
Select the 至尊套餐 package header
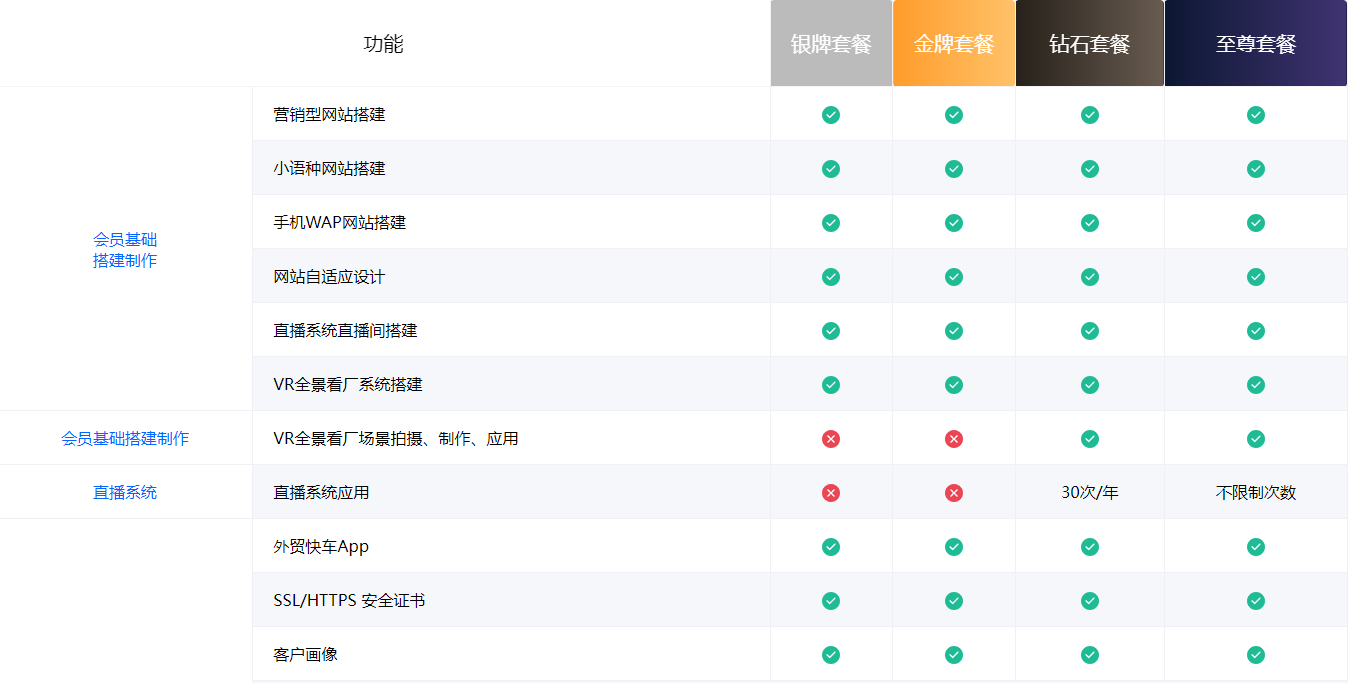tap(1256, 44)
